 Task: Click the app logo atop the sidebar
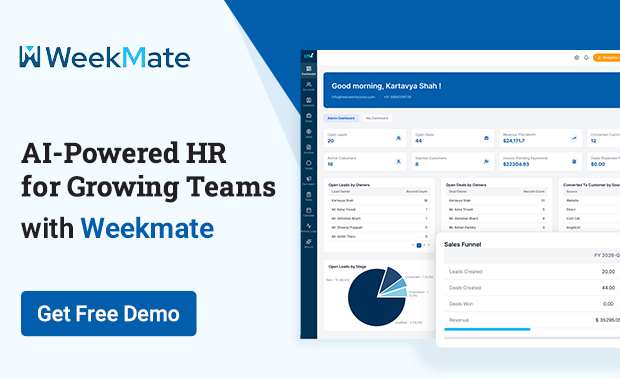click(309, 56)
